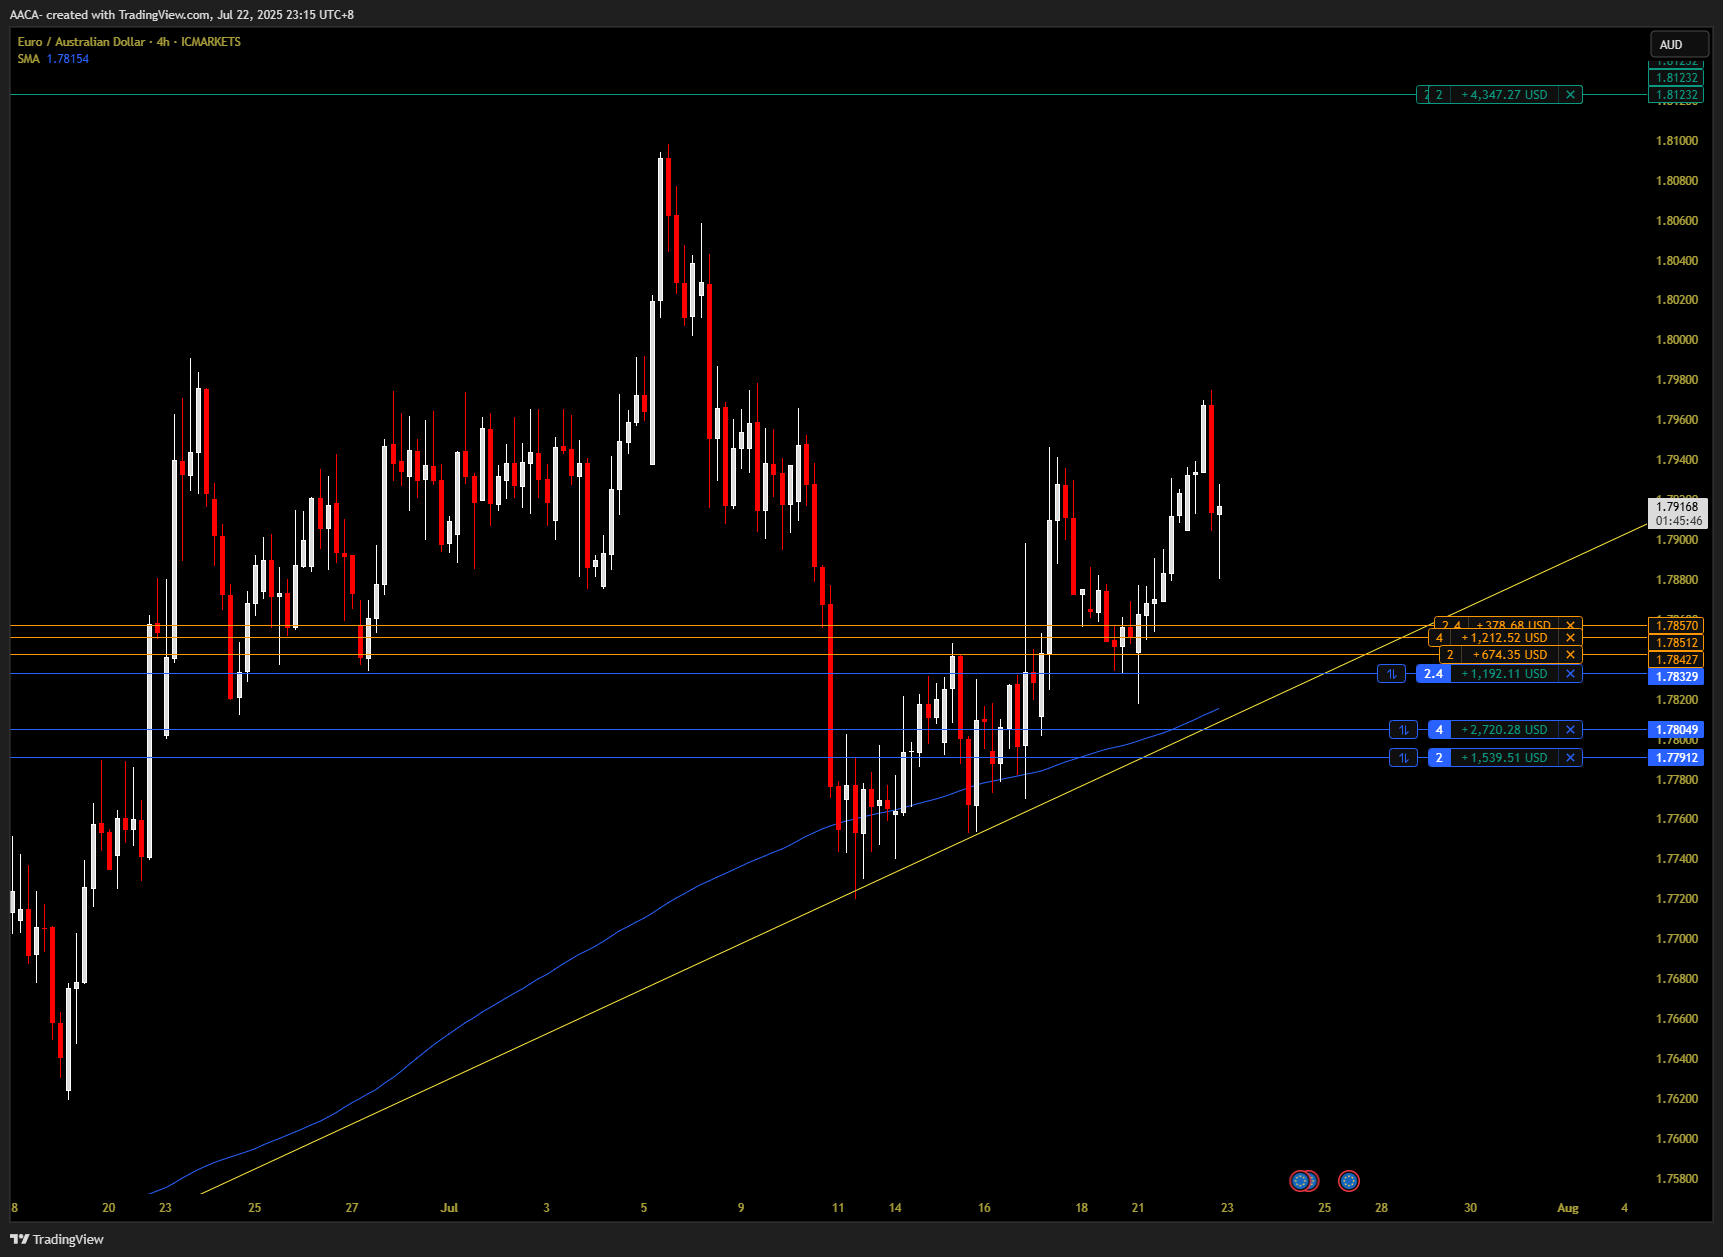Screen dimensions: 1723x1257
Task: Open the lone economic event marker after the 25 label
Action: coord(1349,1181)
